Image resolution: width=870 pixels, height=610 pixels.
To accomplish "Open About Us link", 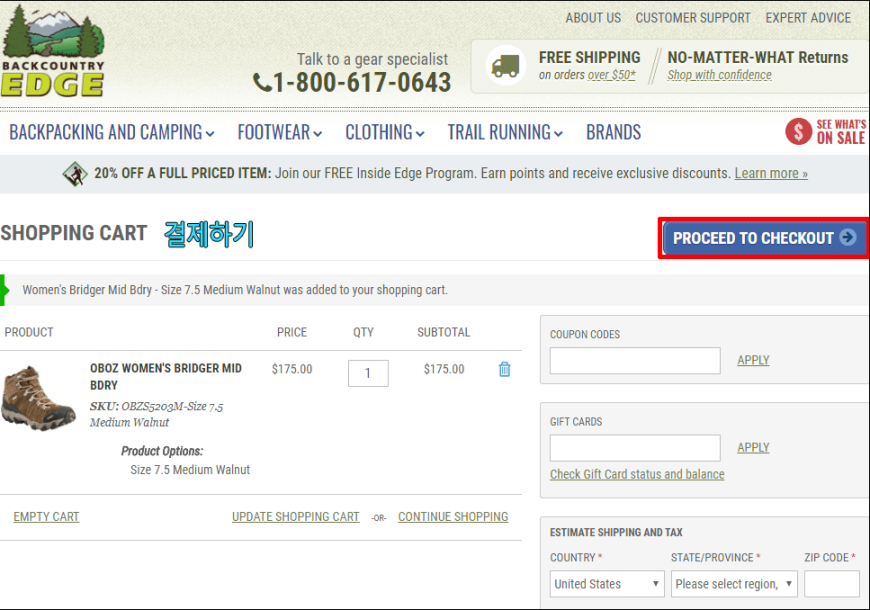I will pos(593,18).
